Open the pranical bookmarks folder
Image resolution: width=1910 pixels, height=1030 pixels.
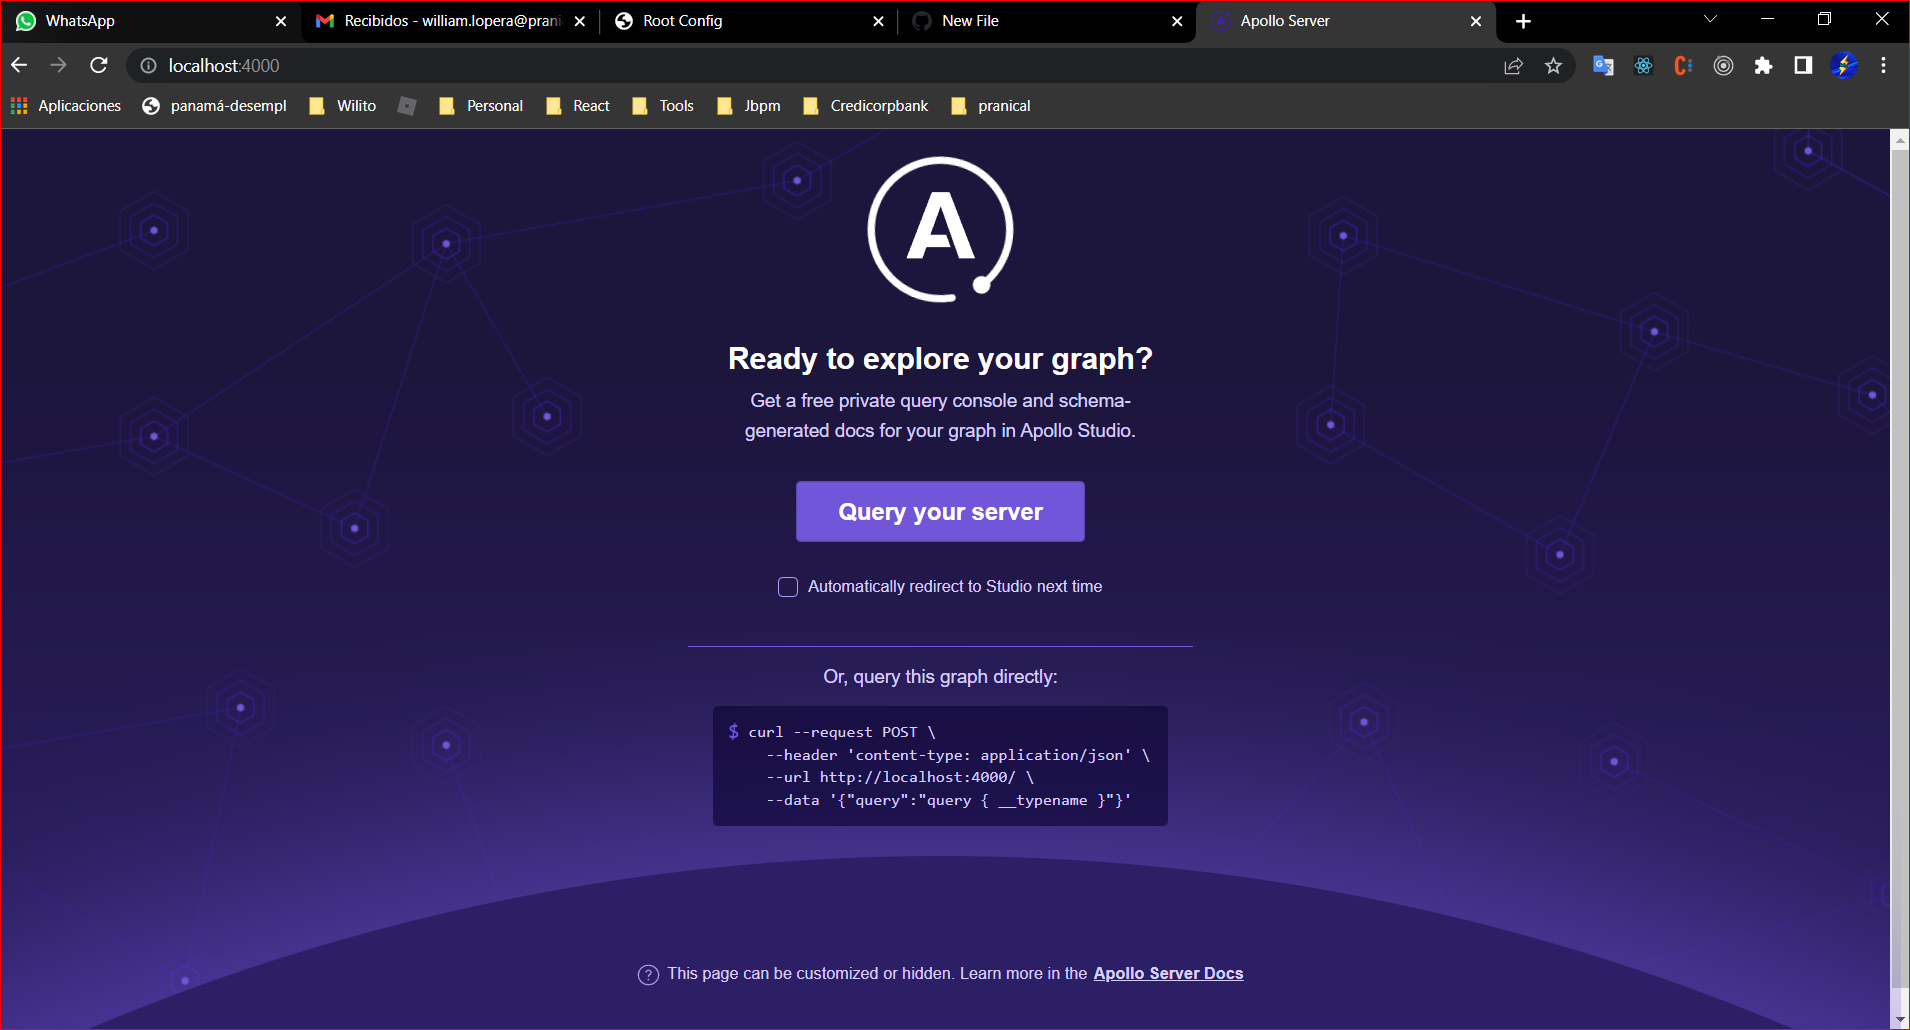(991, 106)
